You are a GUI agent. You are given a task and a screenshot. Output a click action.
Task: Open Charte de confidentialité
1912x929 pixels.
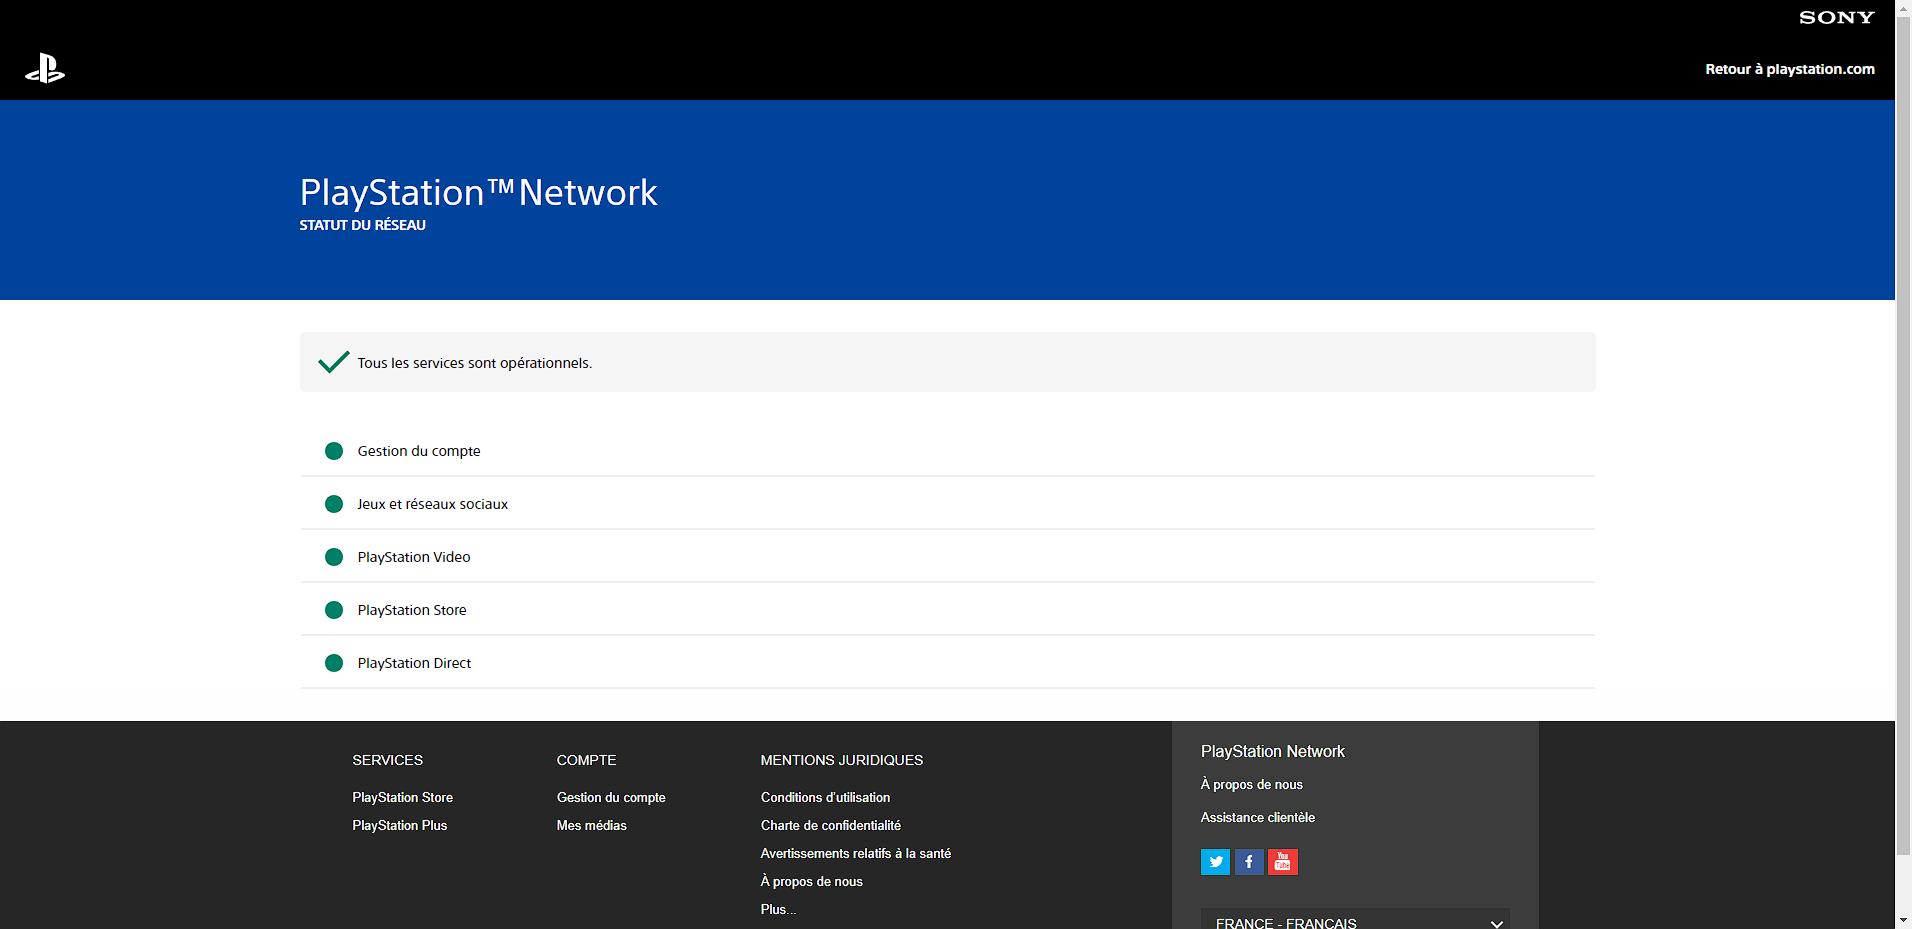831,825
